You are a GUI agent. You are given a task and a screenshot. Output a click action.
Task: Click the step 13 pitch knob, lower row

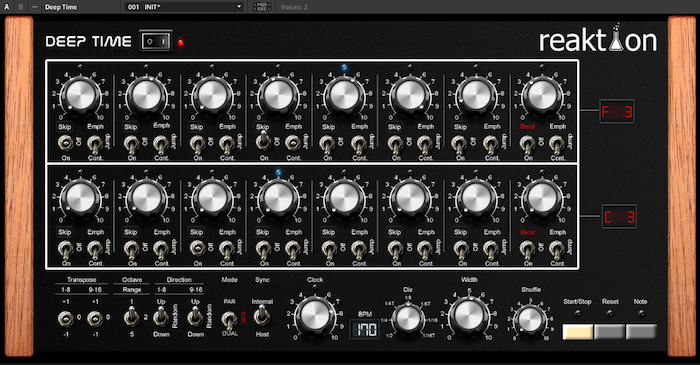[344, 198]
